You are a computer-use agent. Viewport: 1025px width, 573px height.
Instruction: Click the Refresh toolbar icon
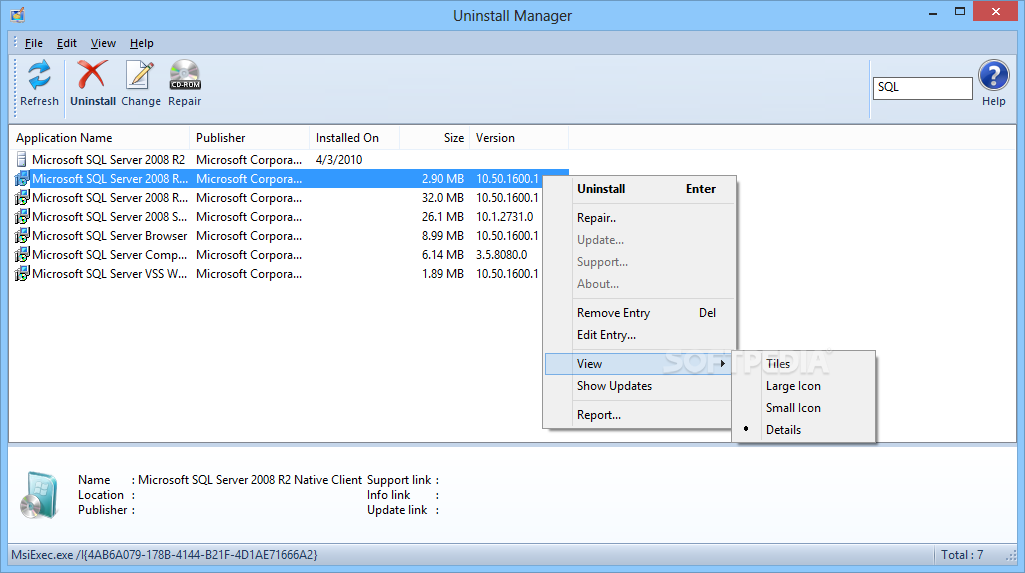(39, 75)
